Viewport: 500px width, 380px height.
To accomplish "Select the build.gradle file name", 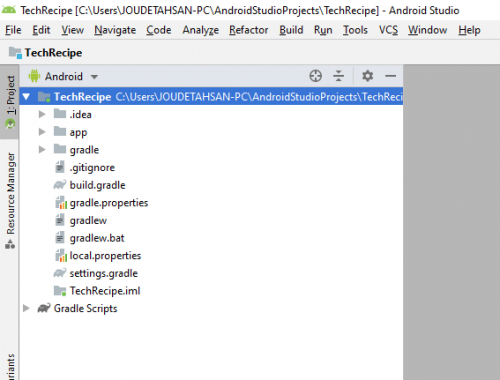I will [97, 185].
